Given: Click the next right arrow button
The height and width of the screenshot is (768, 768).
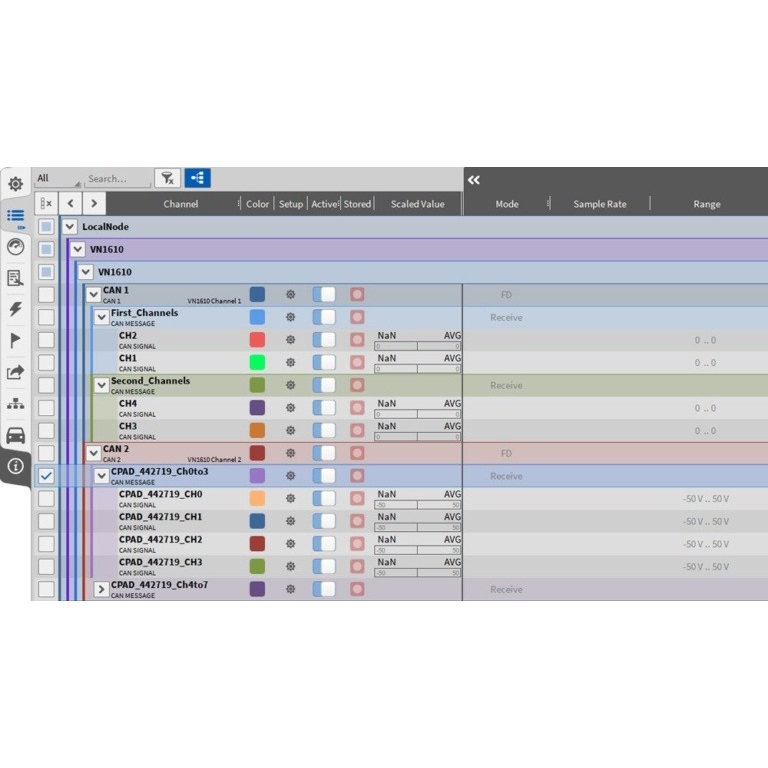Looking at the screenshot, I should click(x=94, y=203).
